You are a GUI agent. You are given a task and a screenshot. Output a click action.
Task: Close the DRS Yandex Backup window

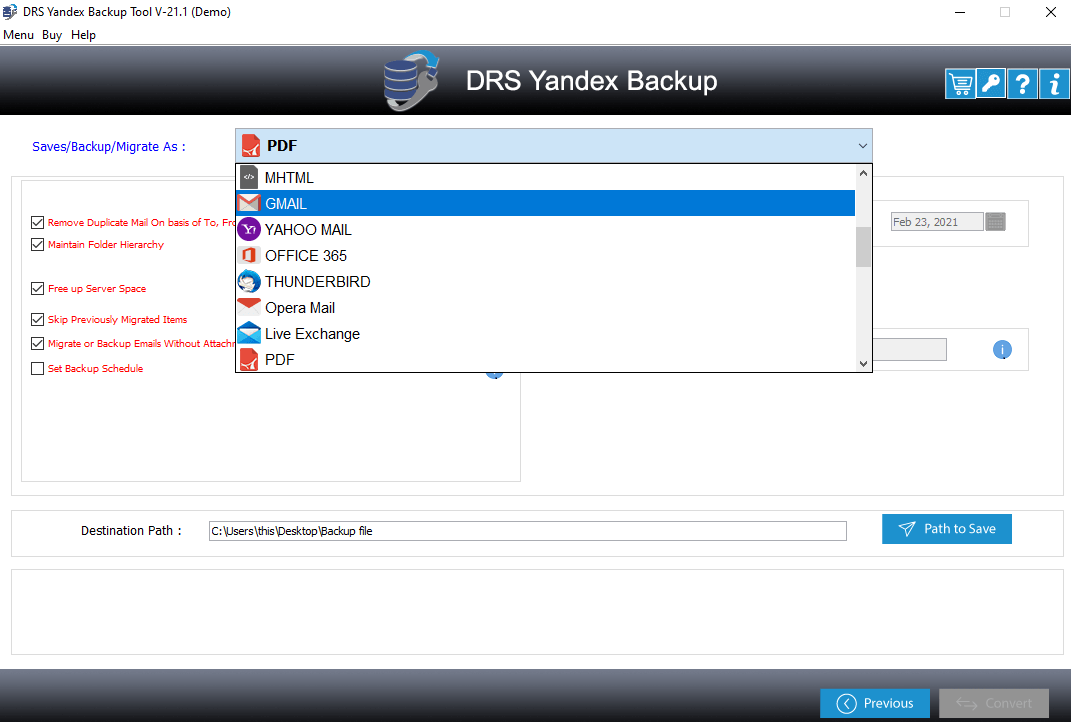coord(1051,12)
